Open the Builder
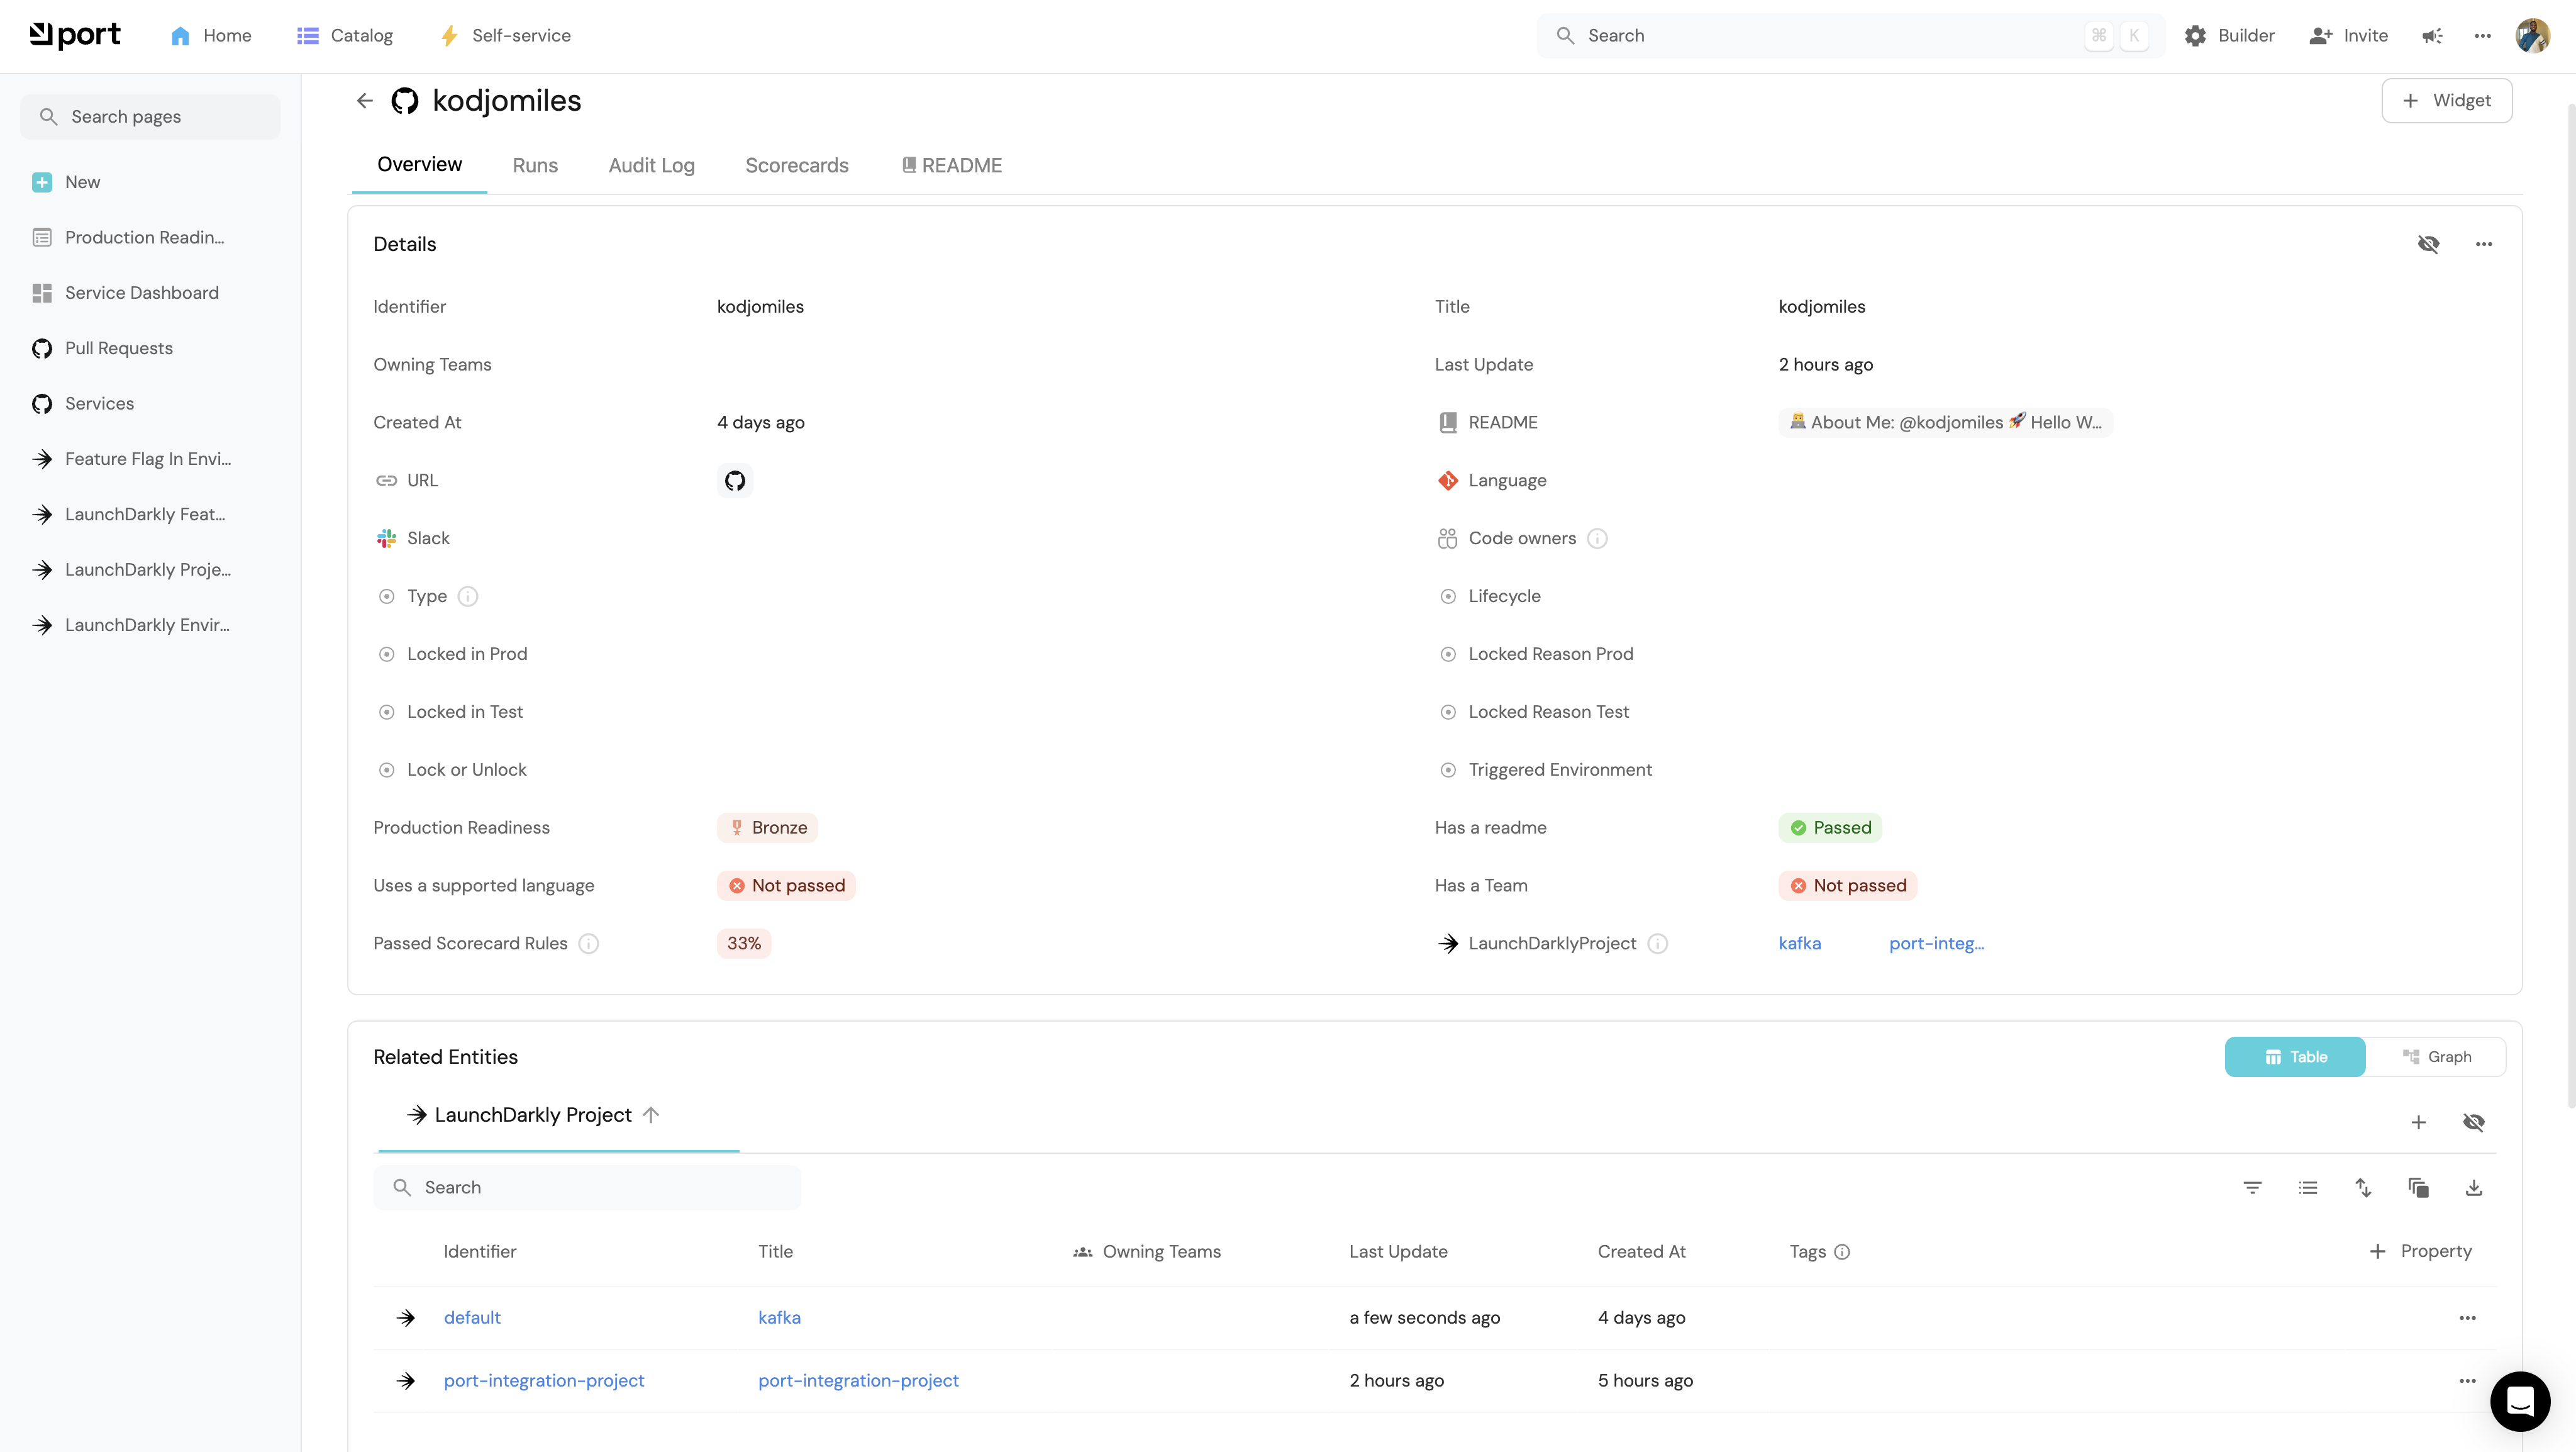Screen dimensions: 2576x1452 [x=2229, y=36]
